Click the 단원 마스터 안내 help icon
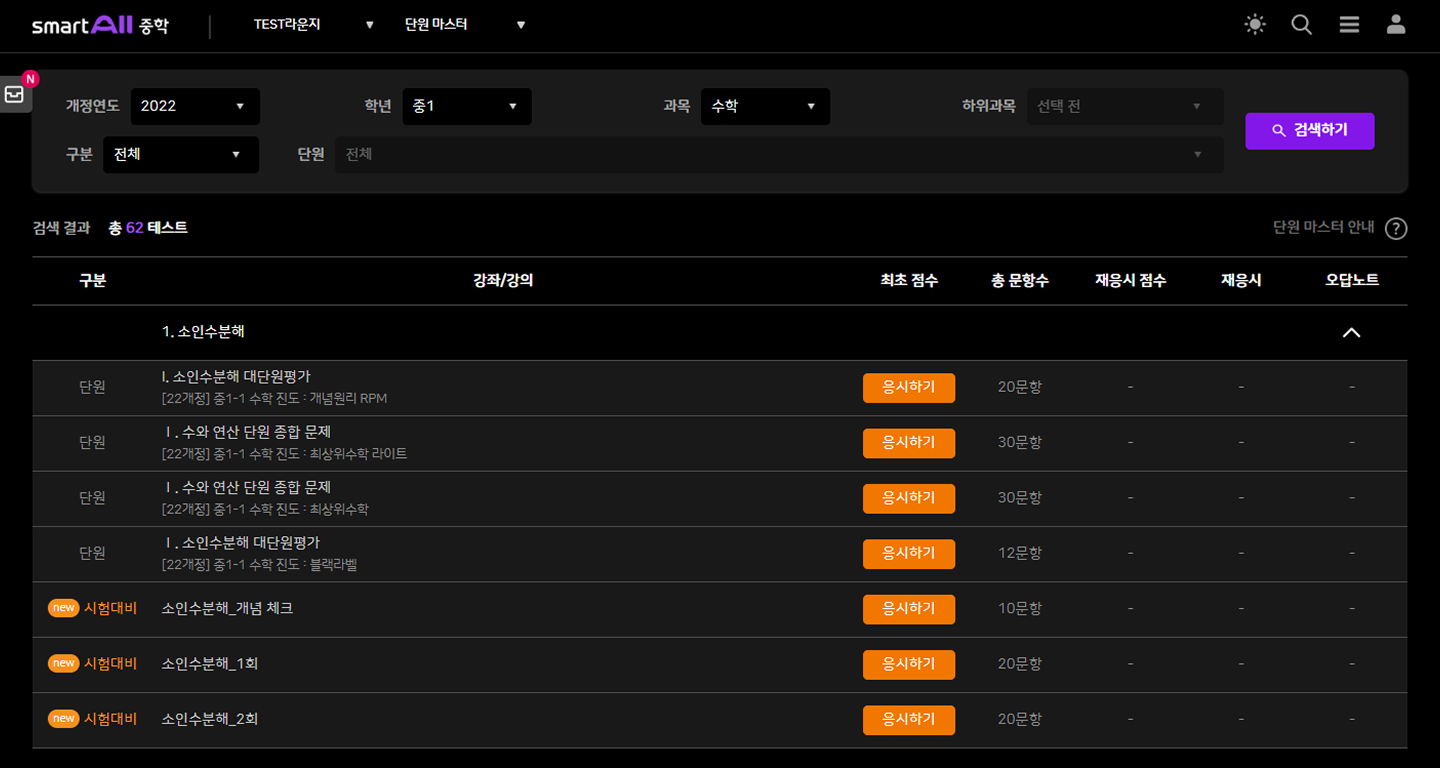 [1396, 229]
